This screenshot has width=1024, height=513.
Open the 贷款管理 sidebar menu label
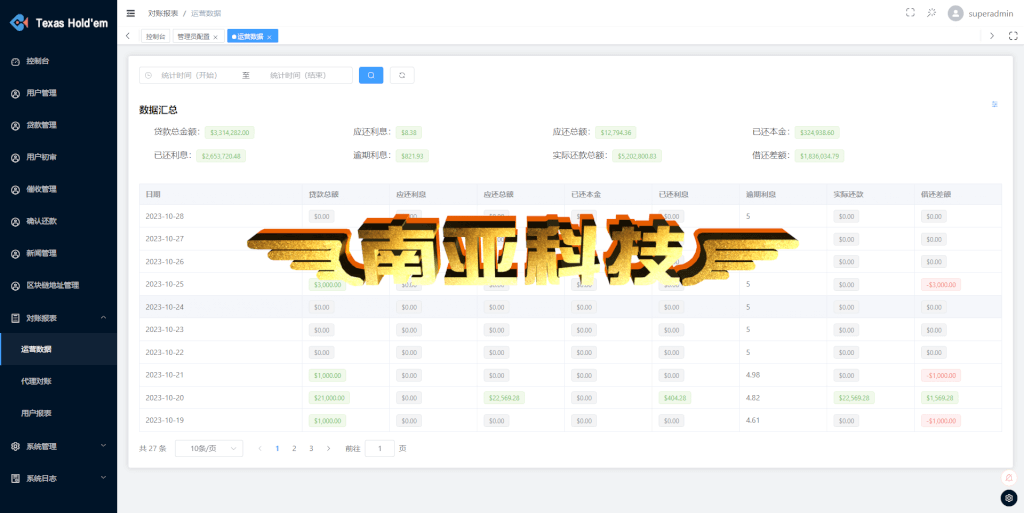42,125
